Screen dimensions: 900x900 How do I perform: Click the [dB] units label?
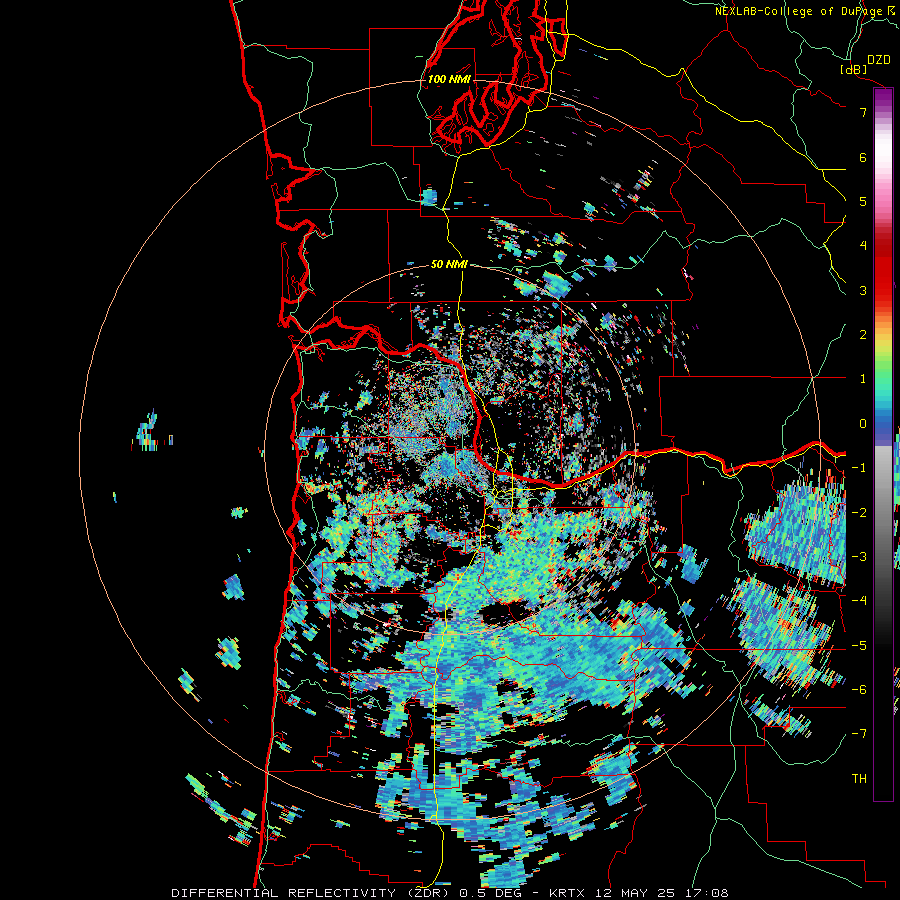coord(854,69)
